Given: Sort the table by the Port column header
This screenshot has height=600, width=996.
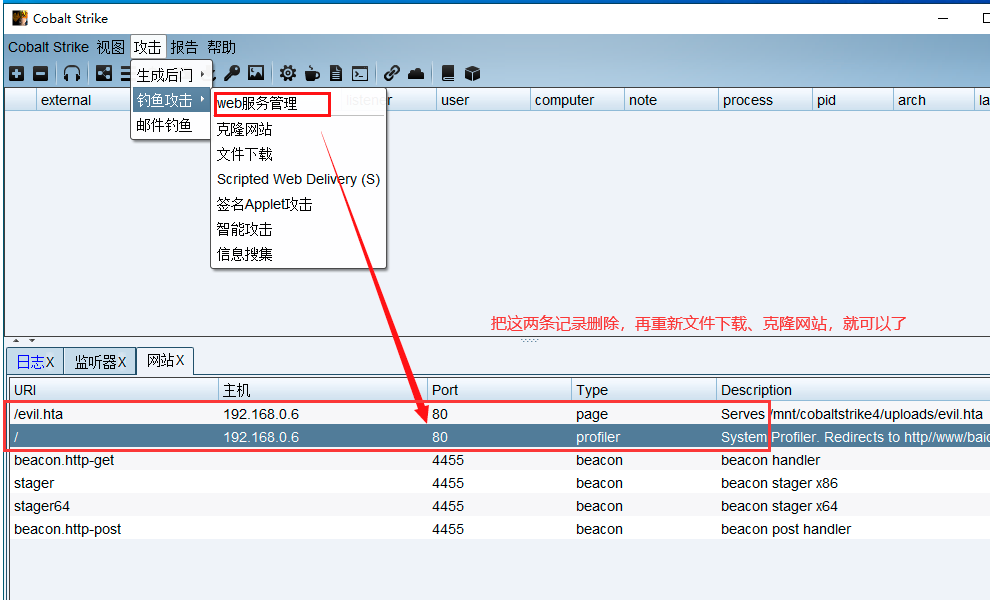Looking at the screenshot, I should [498, 390].
